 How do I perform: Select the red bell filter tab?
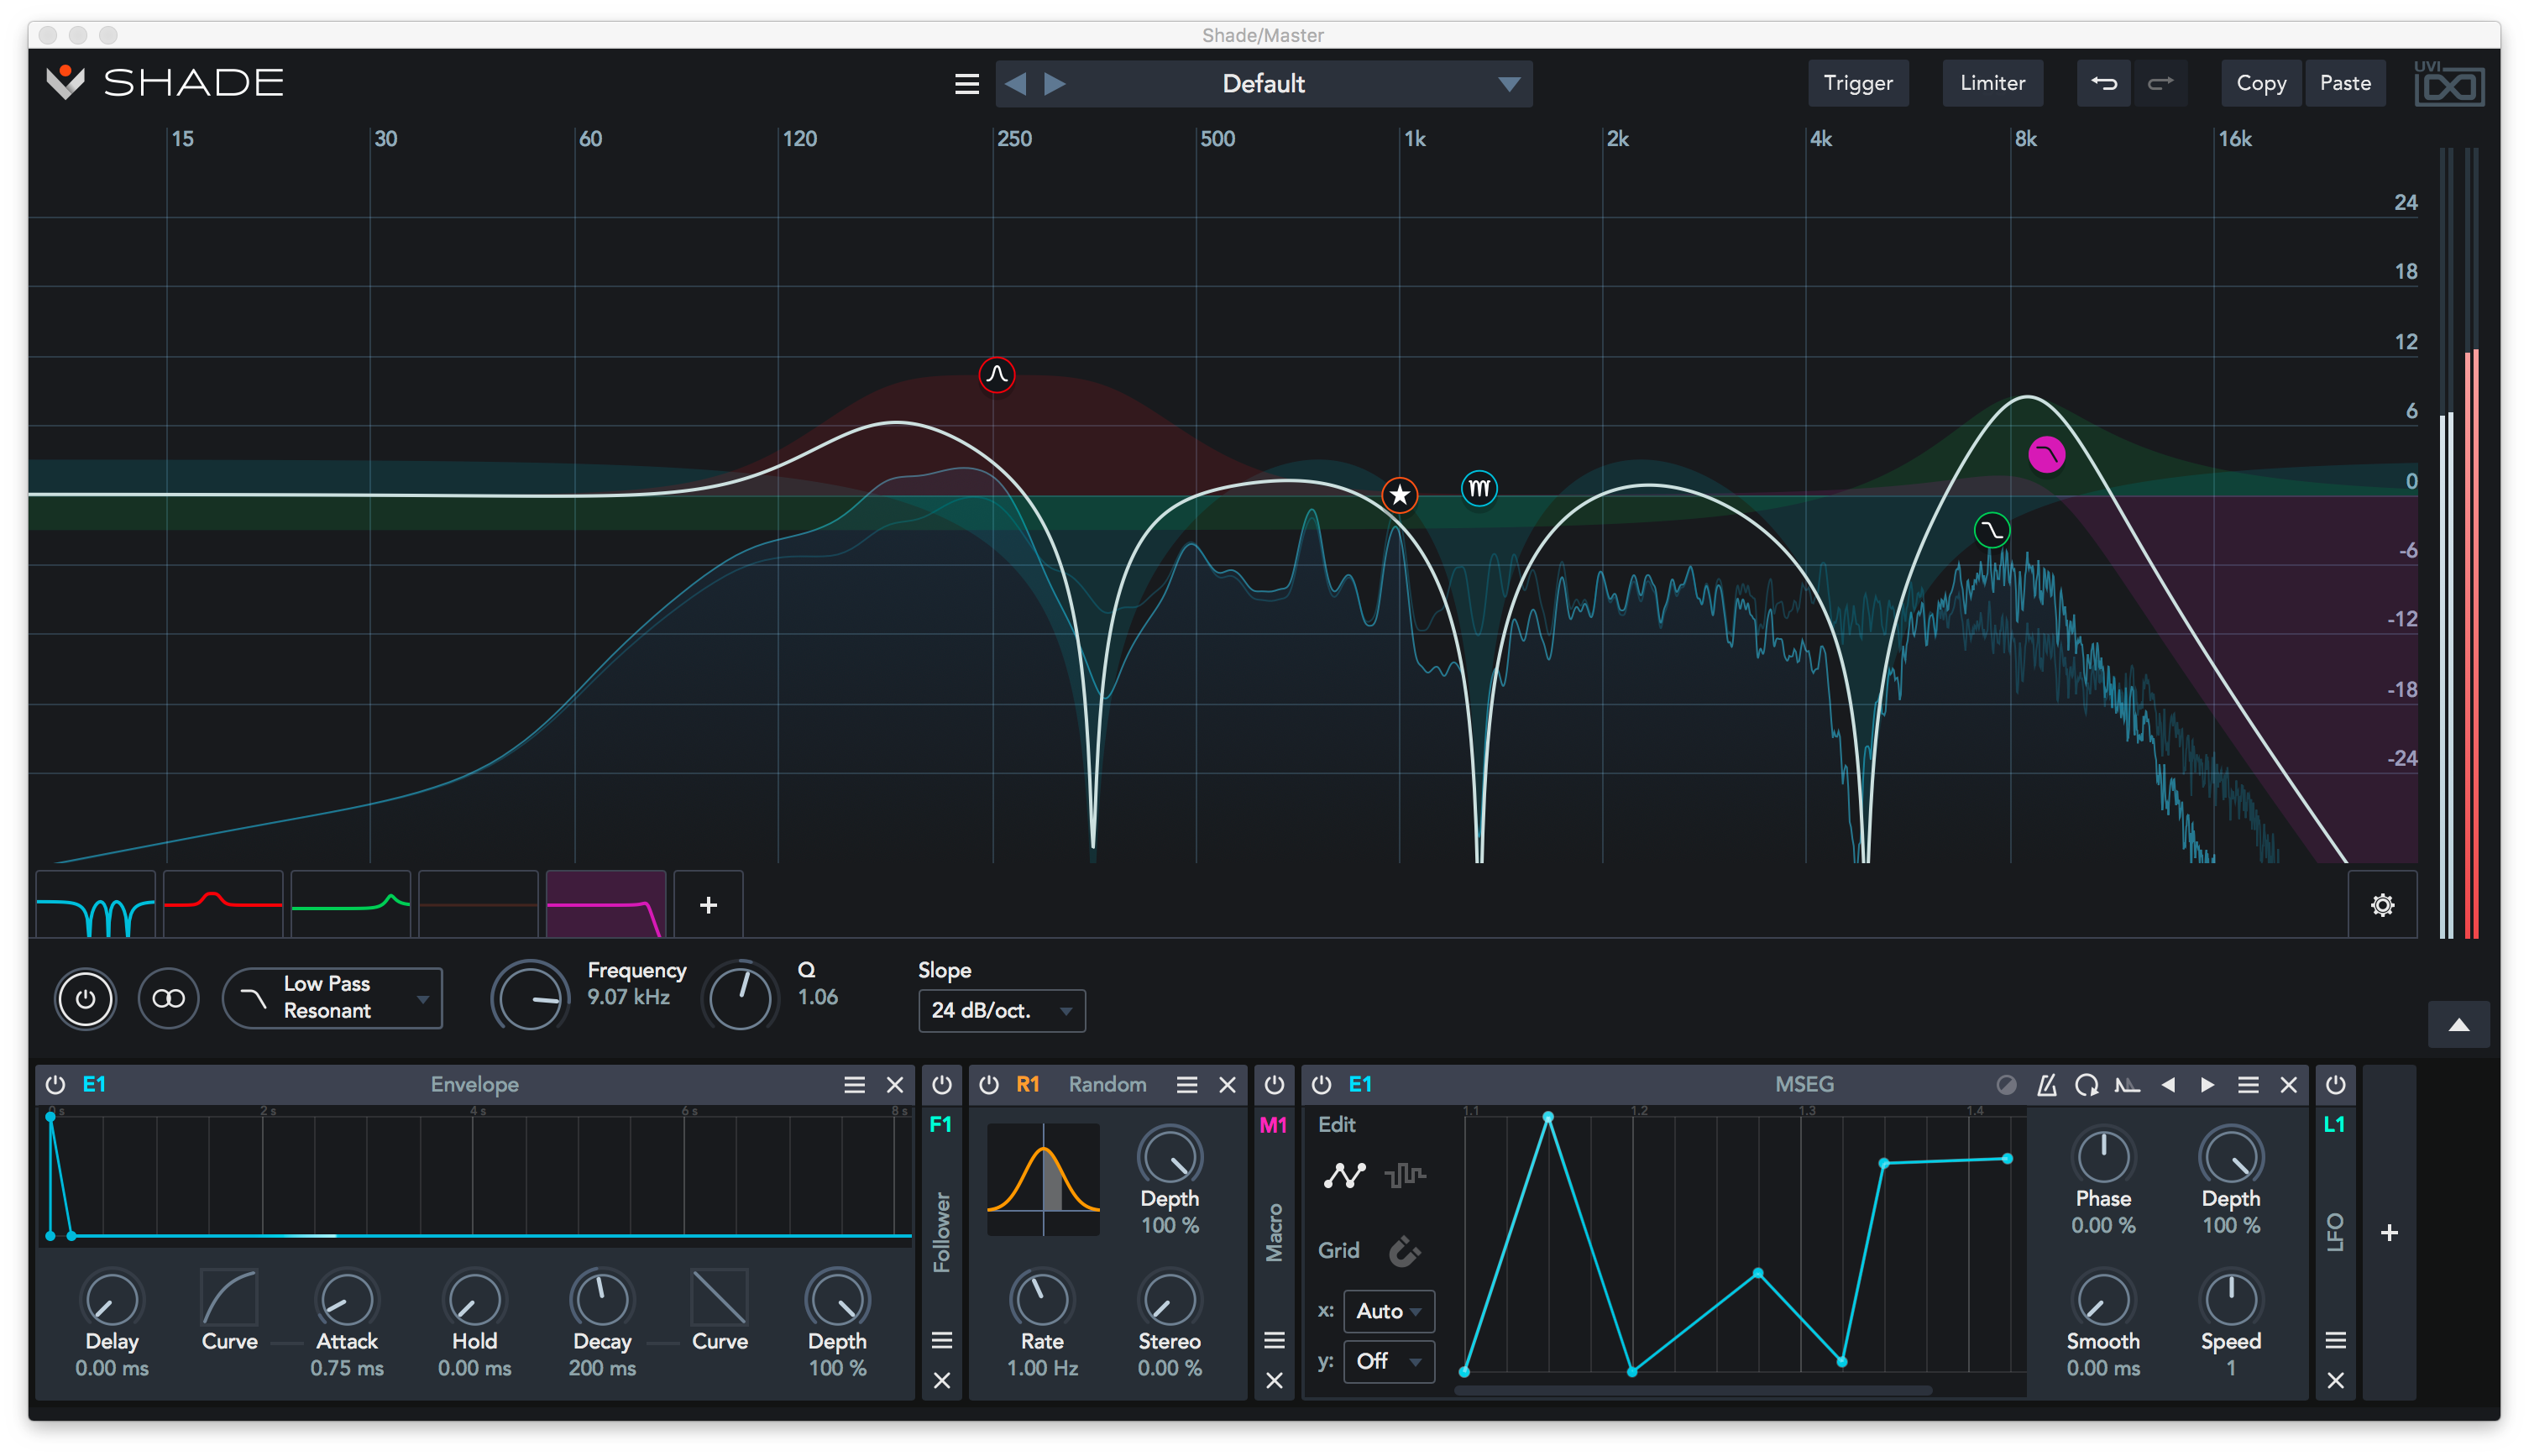222,904
